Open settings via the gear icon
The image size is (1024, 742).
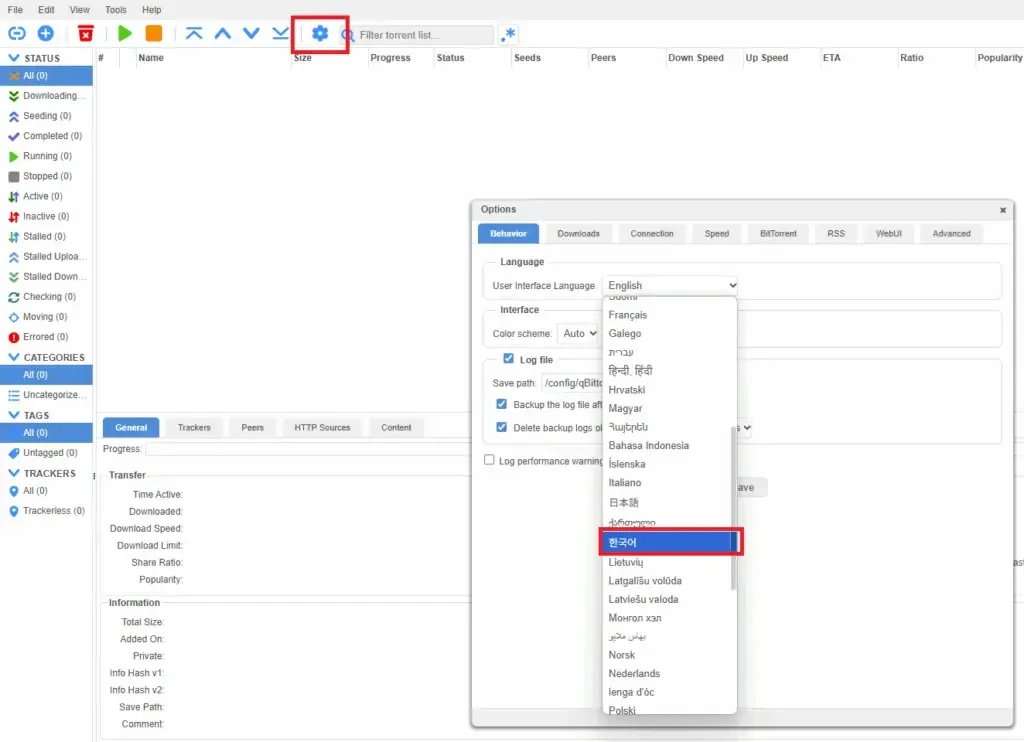coord(320,33)
